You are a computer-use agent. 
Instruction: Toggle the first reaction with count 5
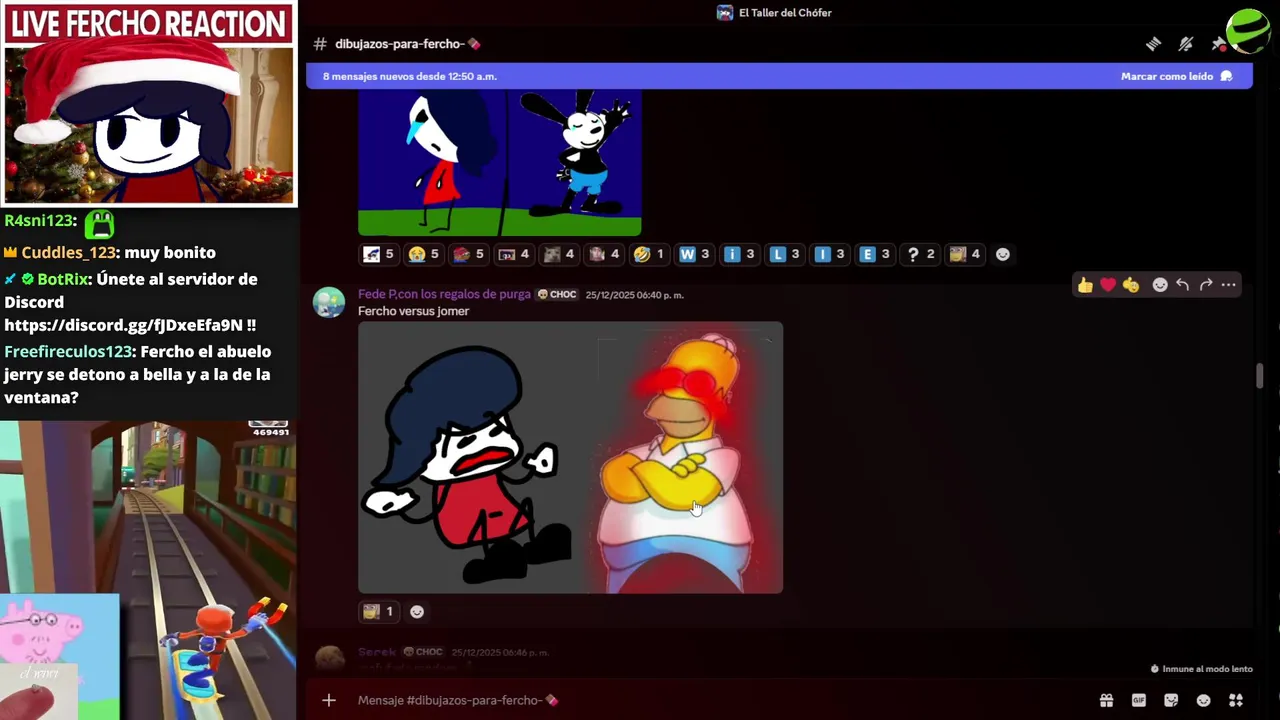click(378, 254)
